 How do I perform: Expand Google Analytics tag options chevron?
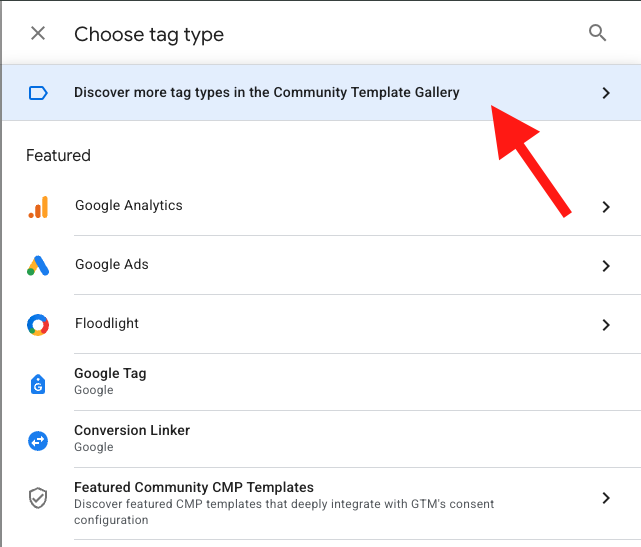click(x=605, y=207)
